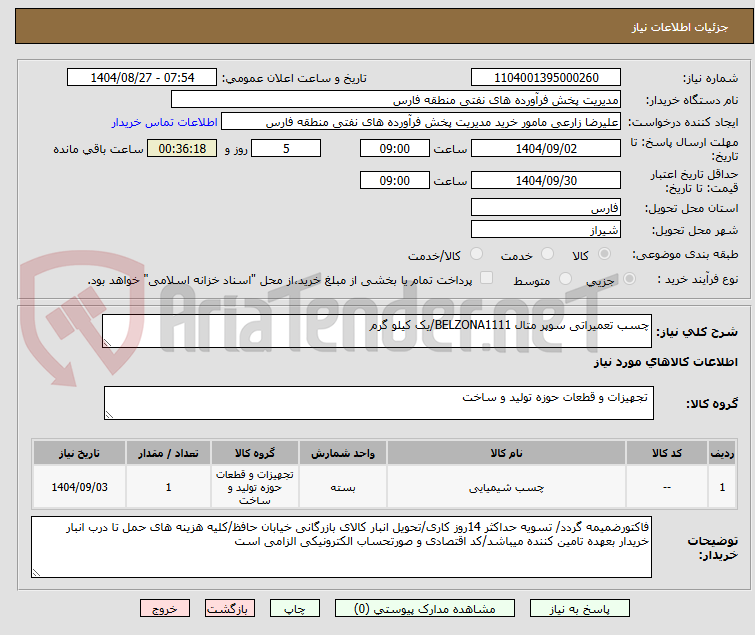The width and height of the screenshot is (755, 635).
Task: Click the واحد شمارش column header
Action: click(x=342, y=453)
